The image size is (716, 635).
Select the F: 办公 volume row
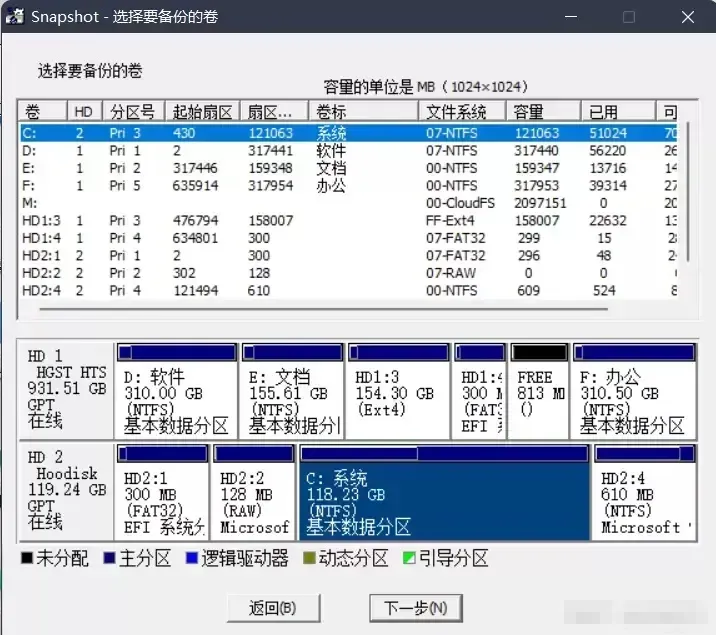click(349, 185)
